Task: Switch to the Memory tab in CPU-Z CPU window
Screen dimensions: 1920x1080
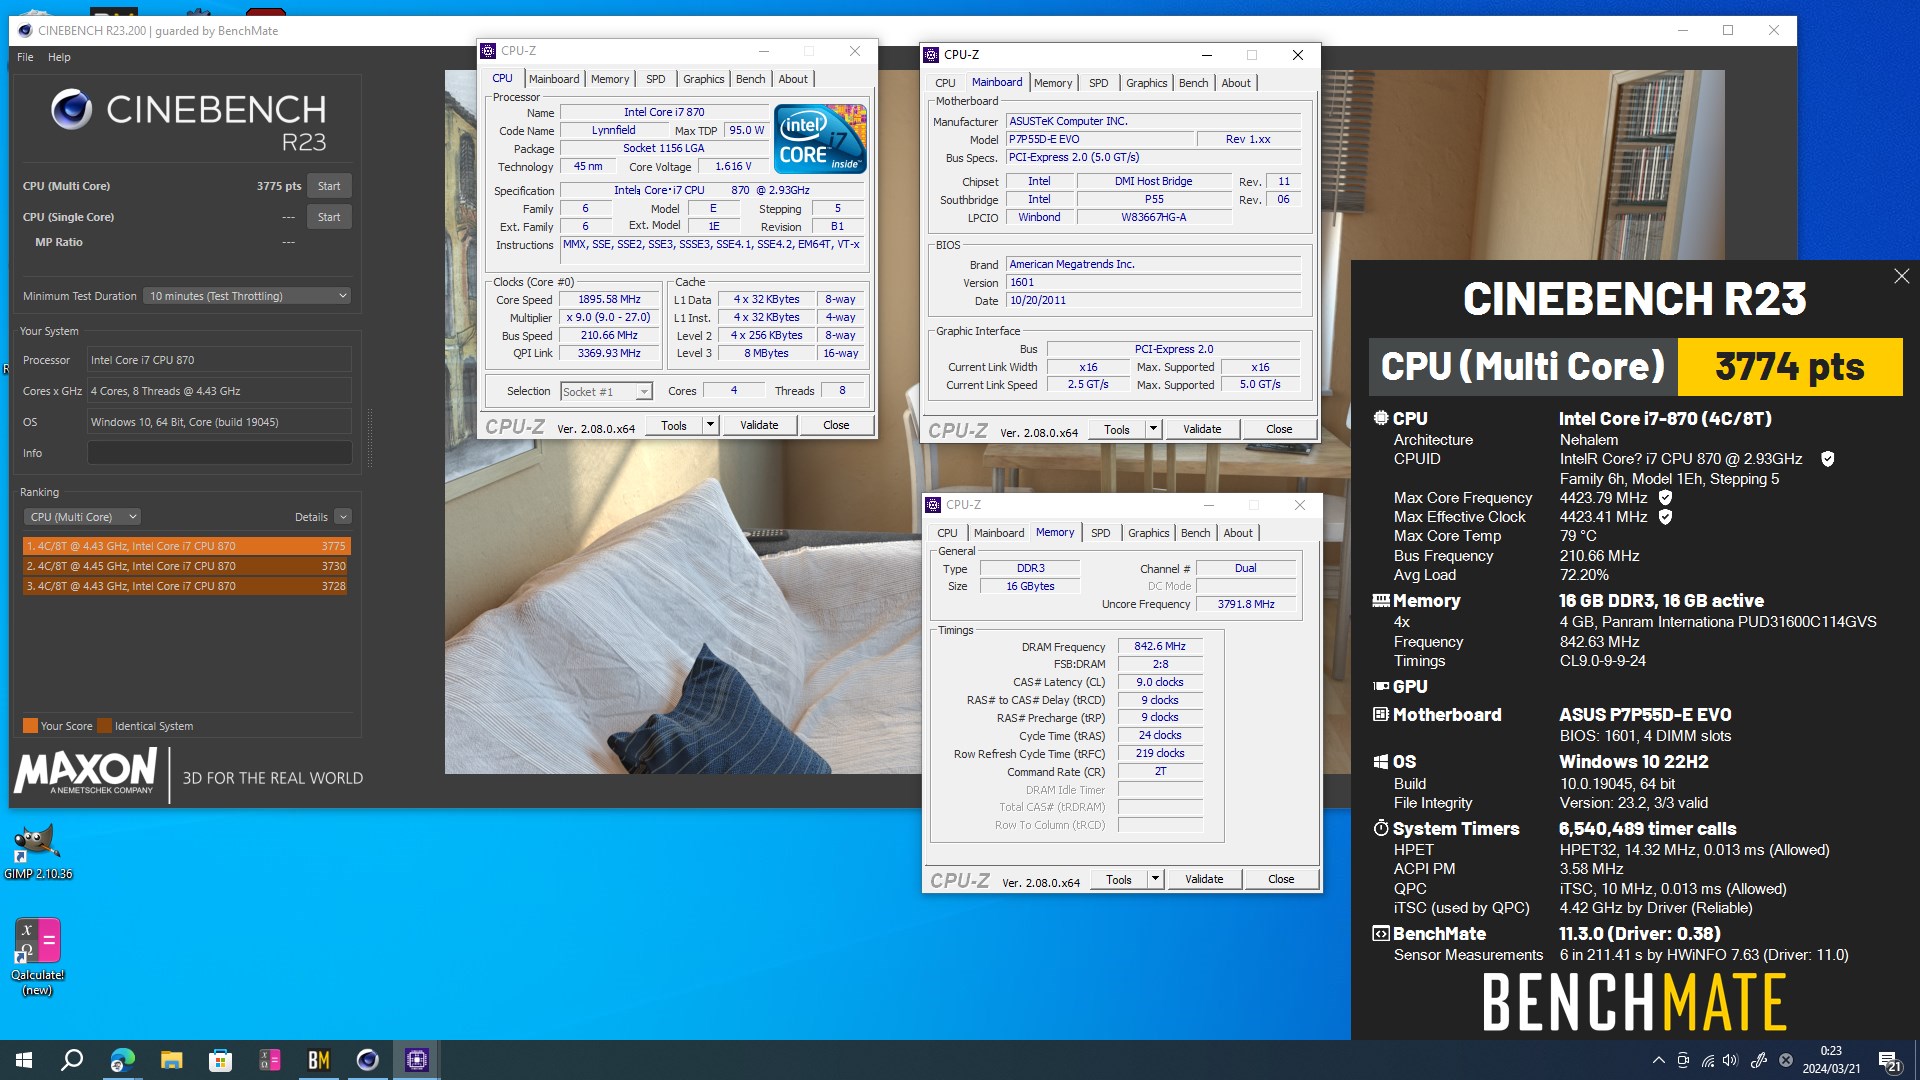Action: click(x=610, y=79)
